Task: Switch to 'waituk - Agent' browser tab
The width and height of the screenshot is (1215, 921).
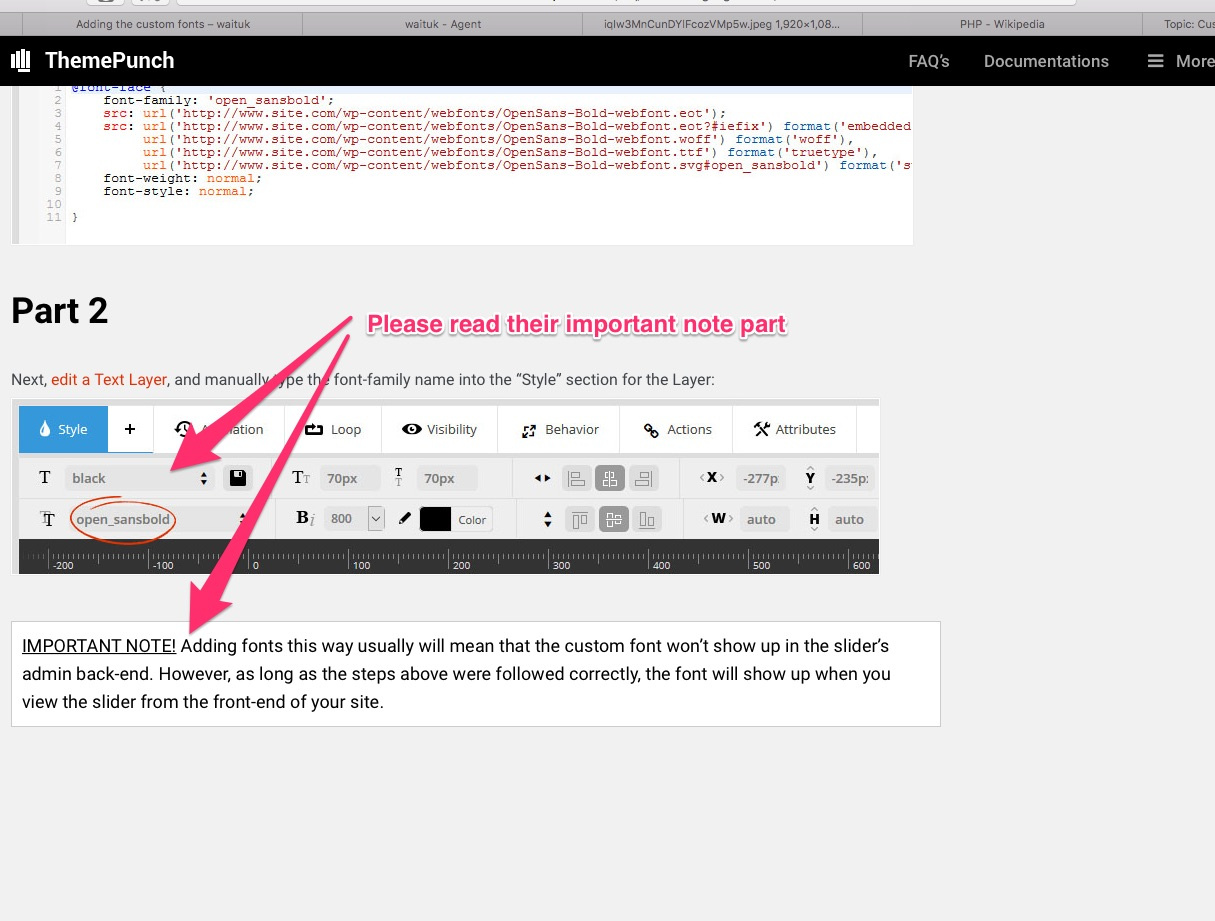Action: (443, 24)
